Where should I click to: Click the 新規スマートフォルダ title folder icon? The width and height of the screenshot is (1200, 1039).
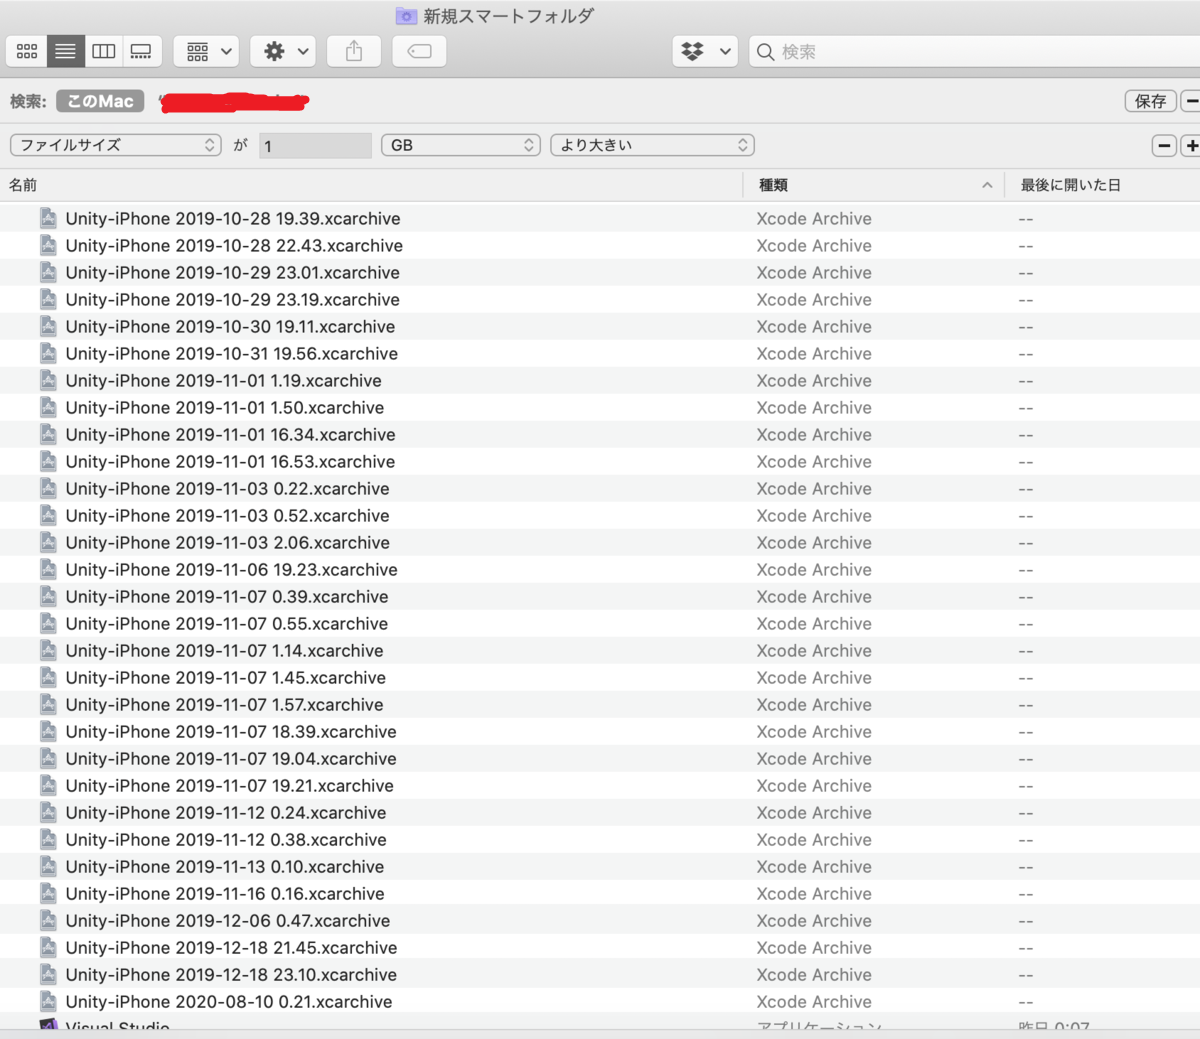(406, 16)
